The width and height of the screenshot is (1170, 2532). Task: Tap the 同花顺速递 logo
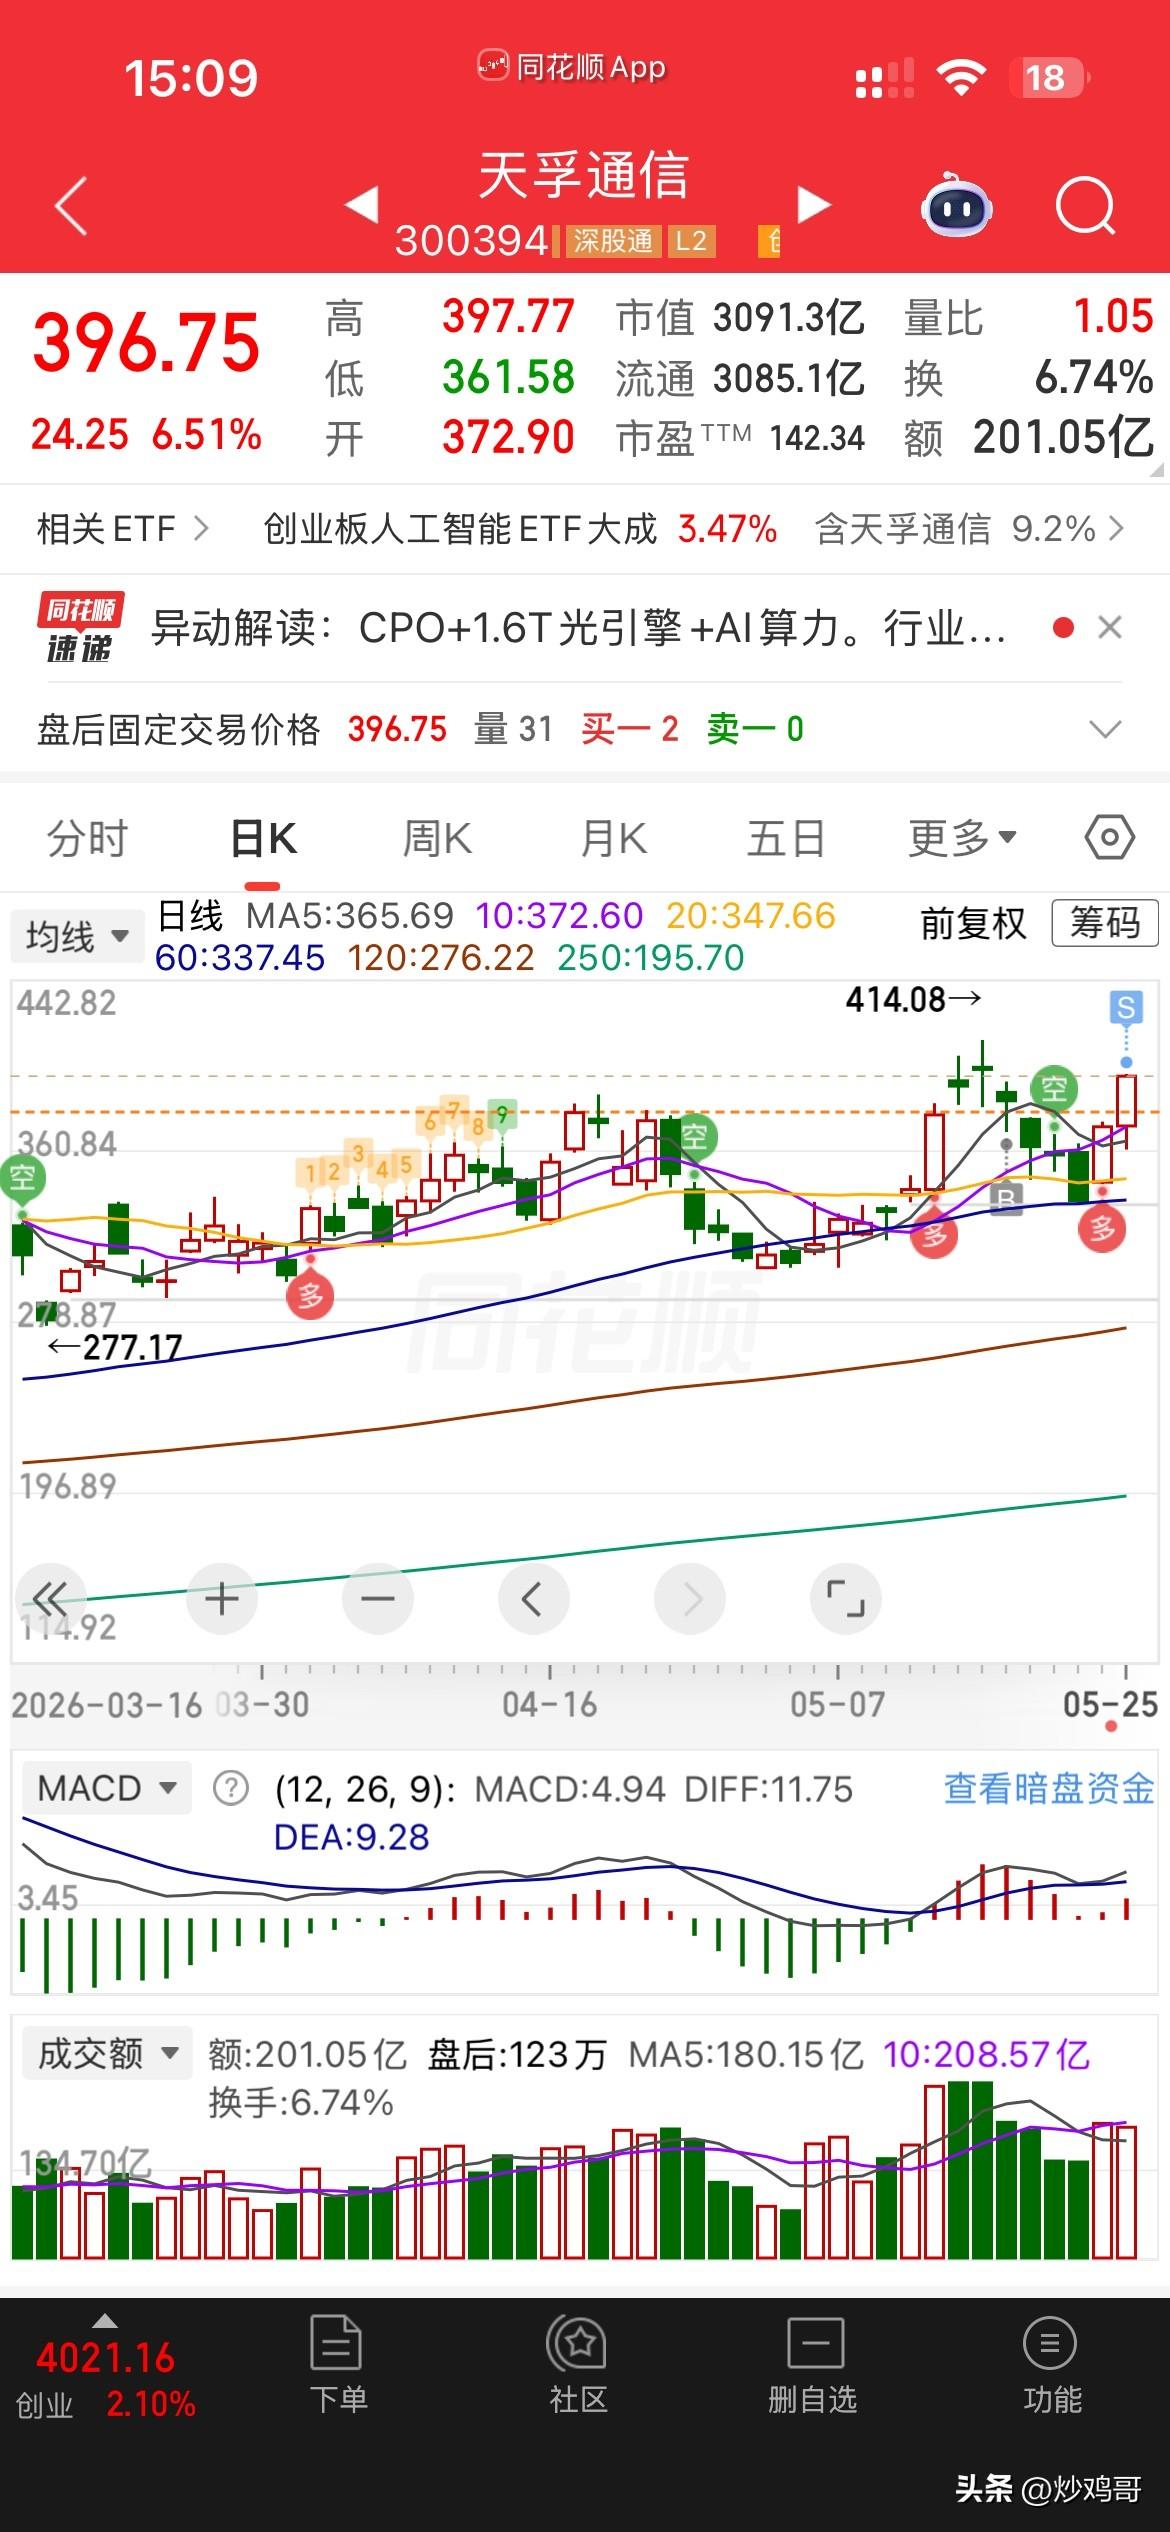[81, 629]
